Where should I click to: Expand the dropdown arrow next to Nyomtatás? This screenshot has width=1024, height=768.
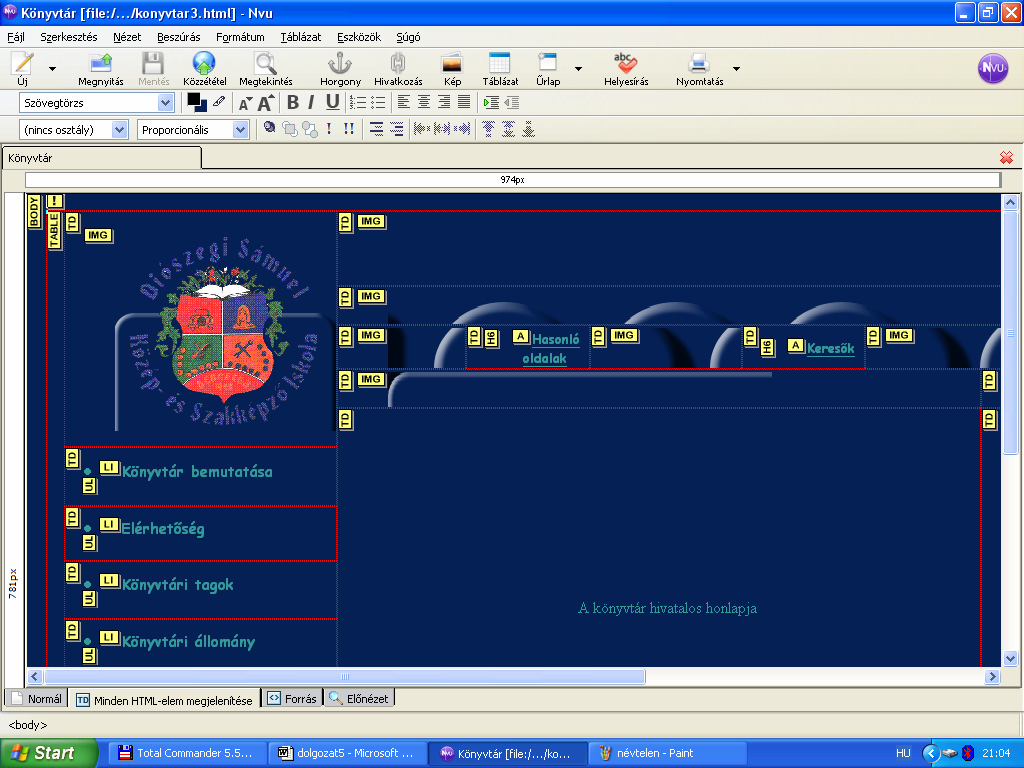[736, 69]
